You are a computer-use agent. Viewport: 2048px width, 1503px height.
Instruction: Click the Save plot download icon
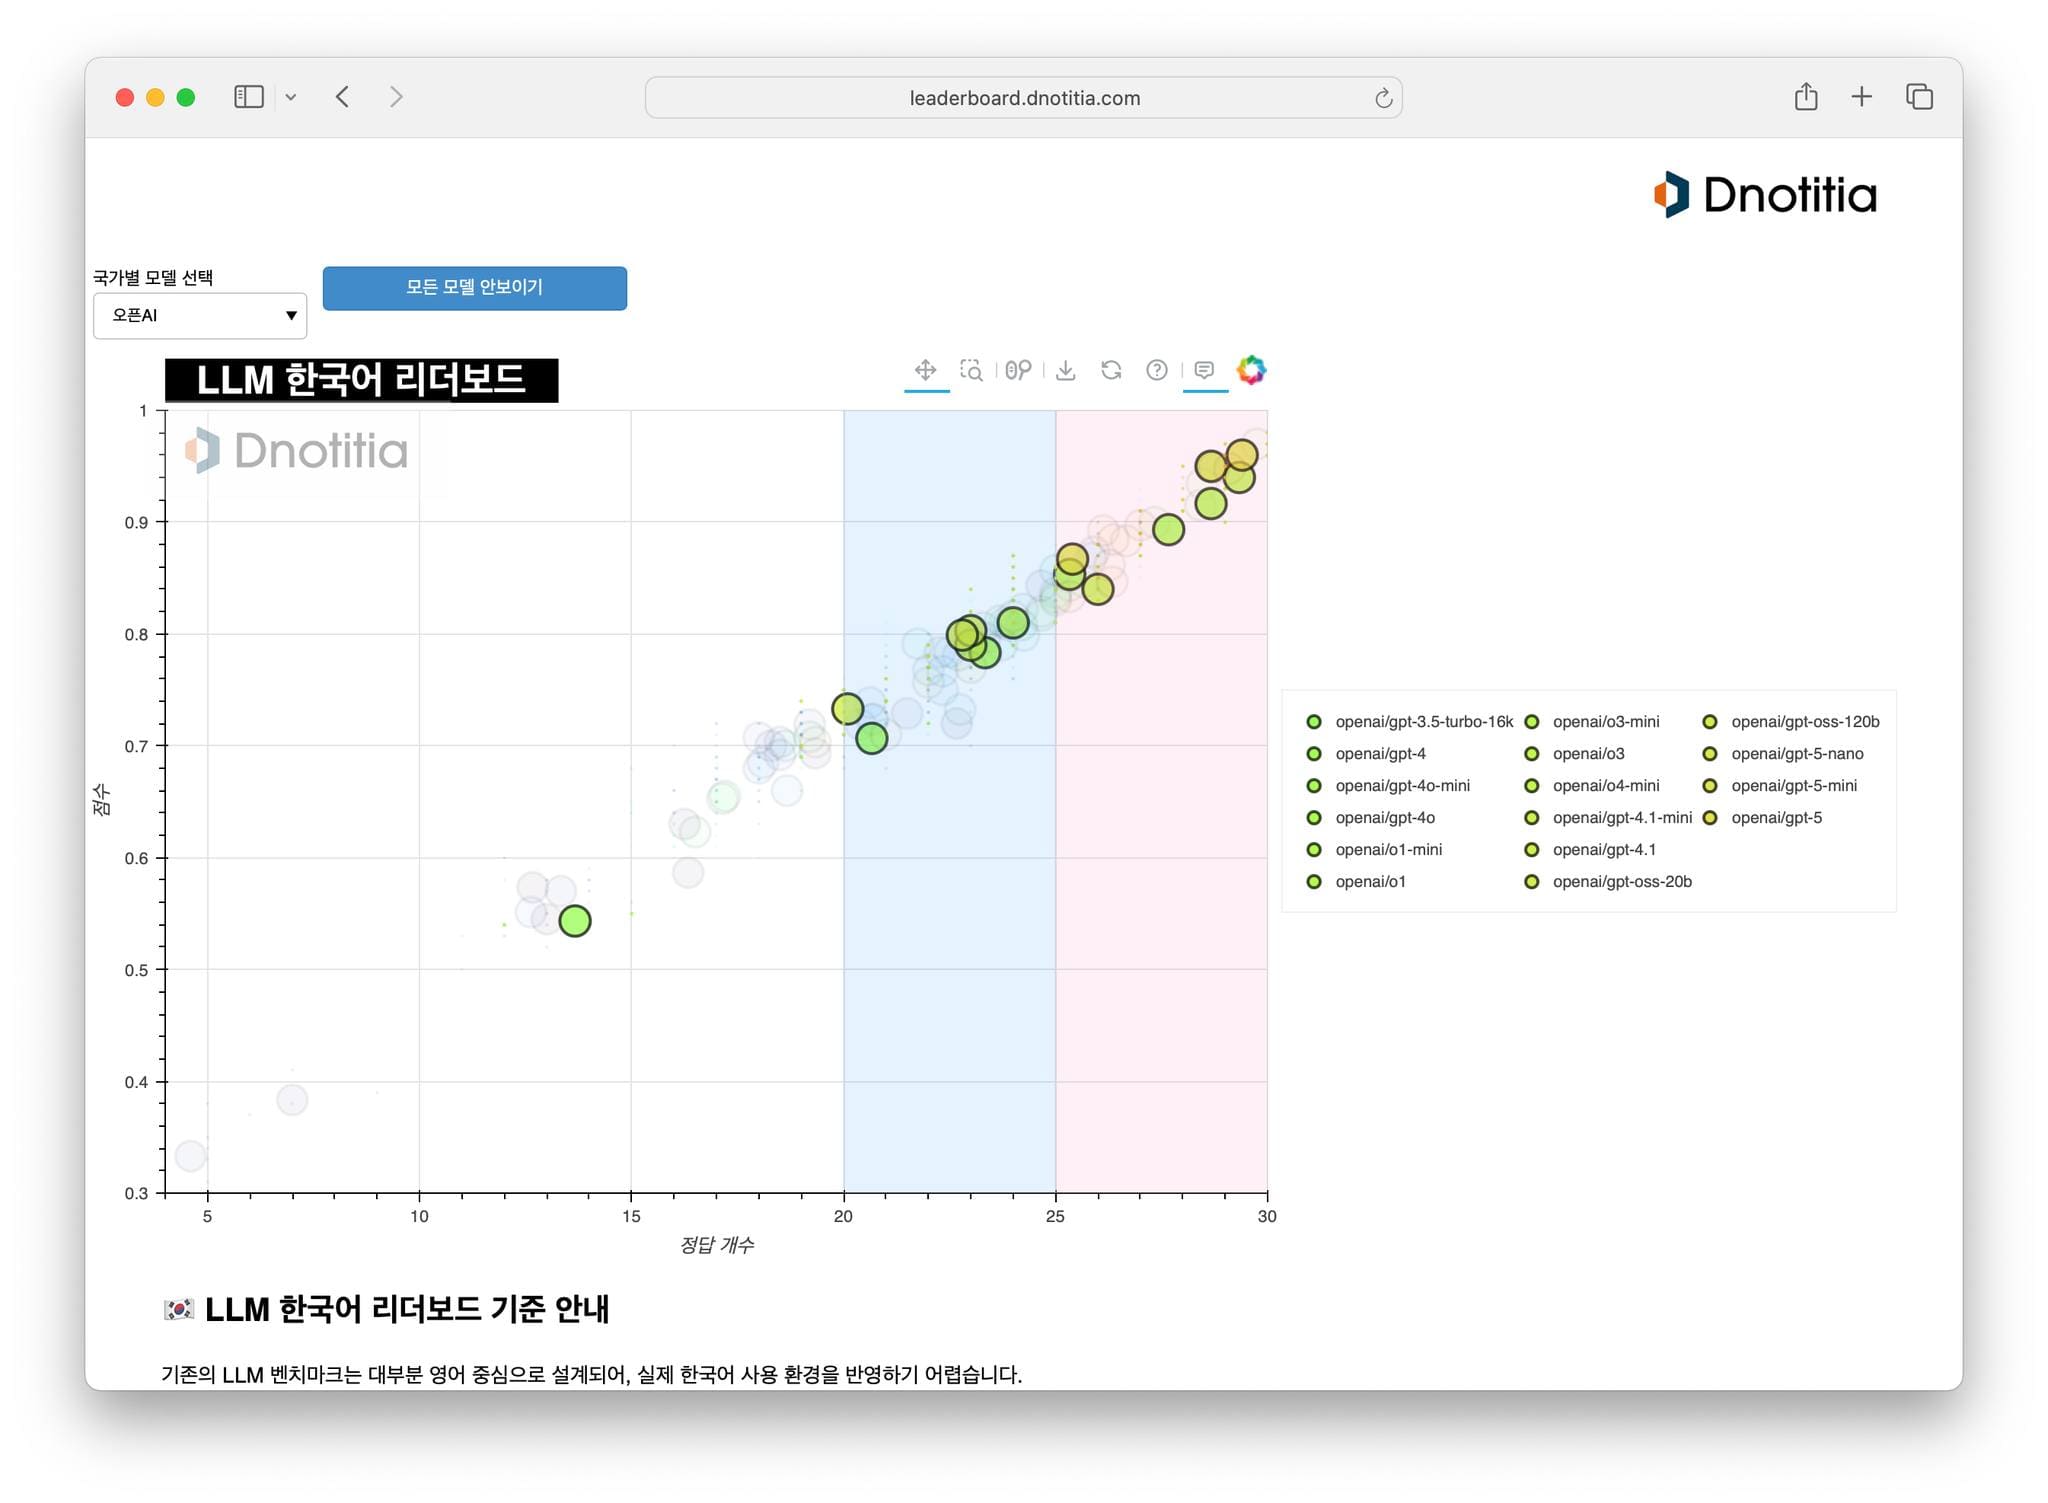[1066, 371]
